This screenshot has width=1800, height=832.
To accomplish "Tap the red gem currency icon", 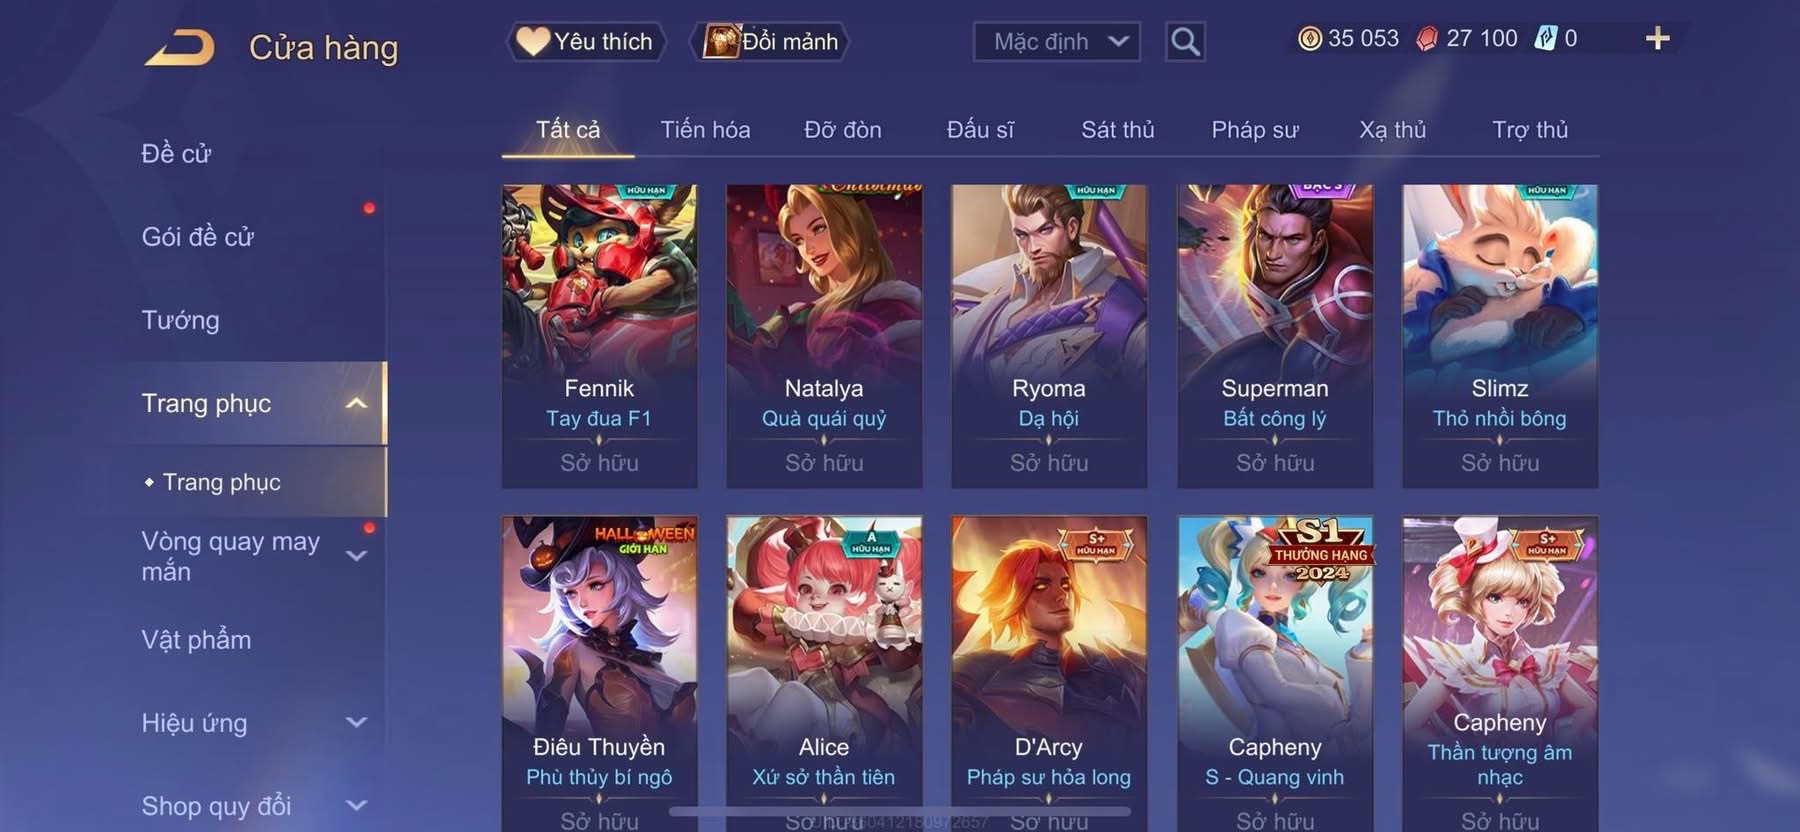I will click(x=1428, y=39).
